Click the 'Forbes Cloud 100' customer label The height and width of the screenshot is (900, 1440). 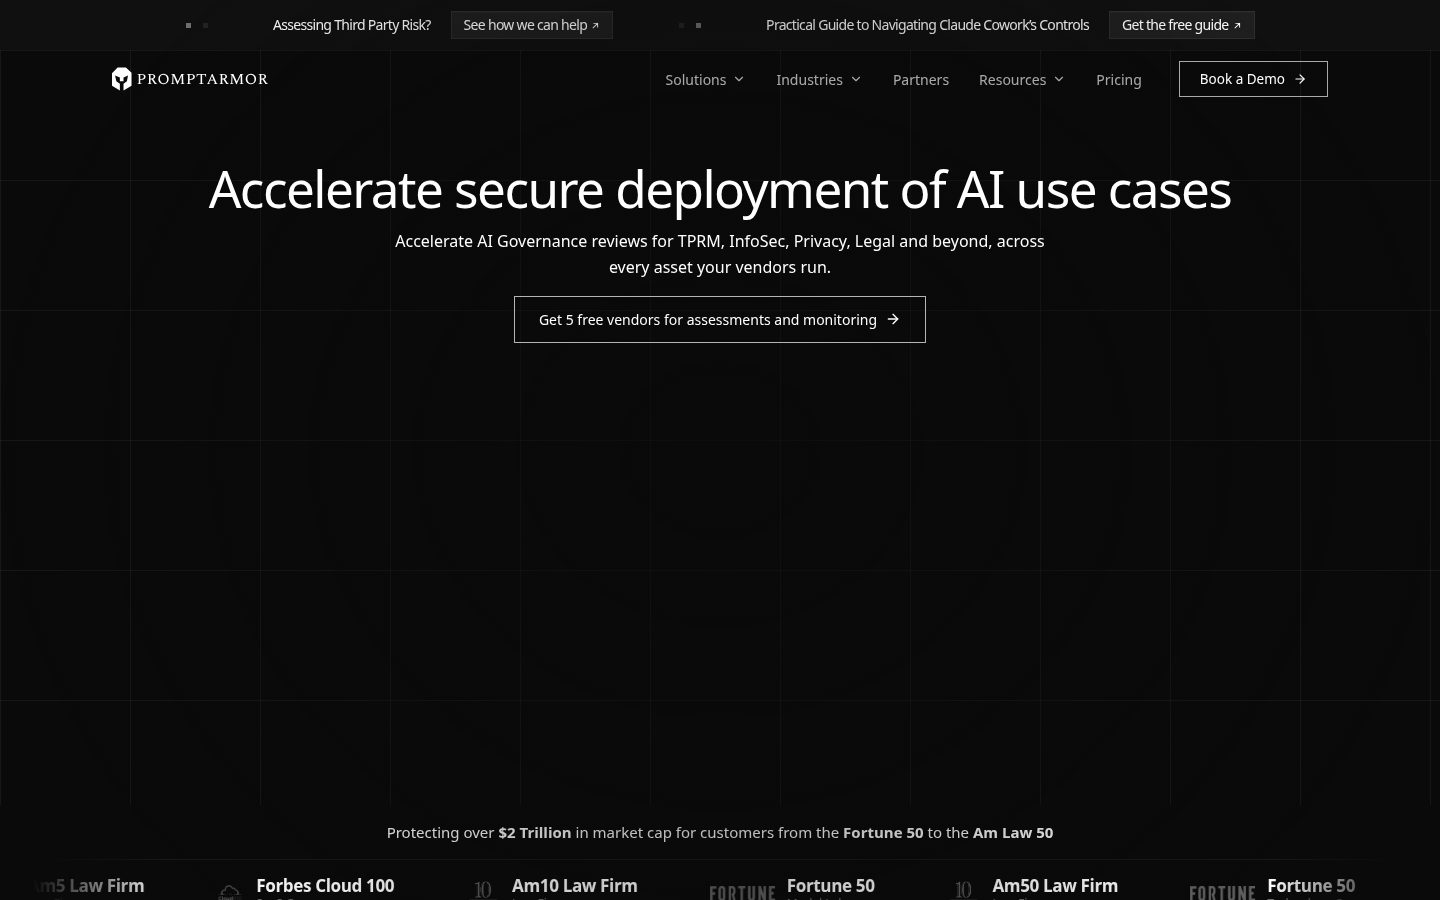pyautogui.click(x=325, y=886)
